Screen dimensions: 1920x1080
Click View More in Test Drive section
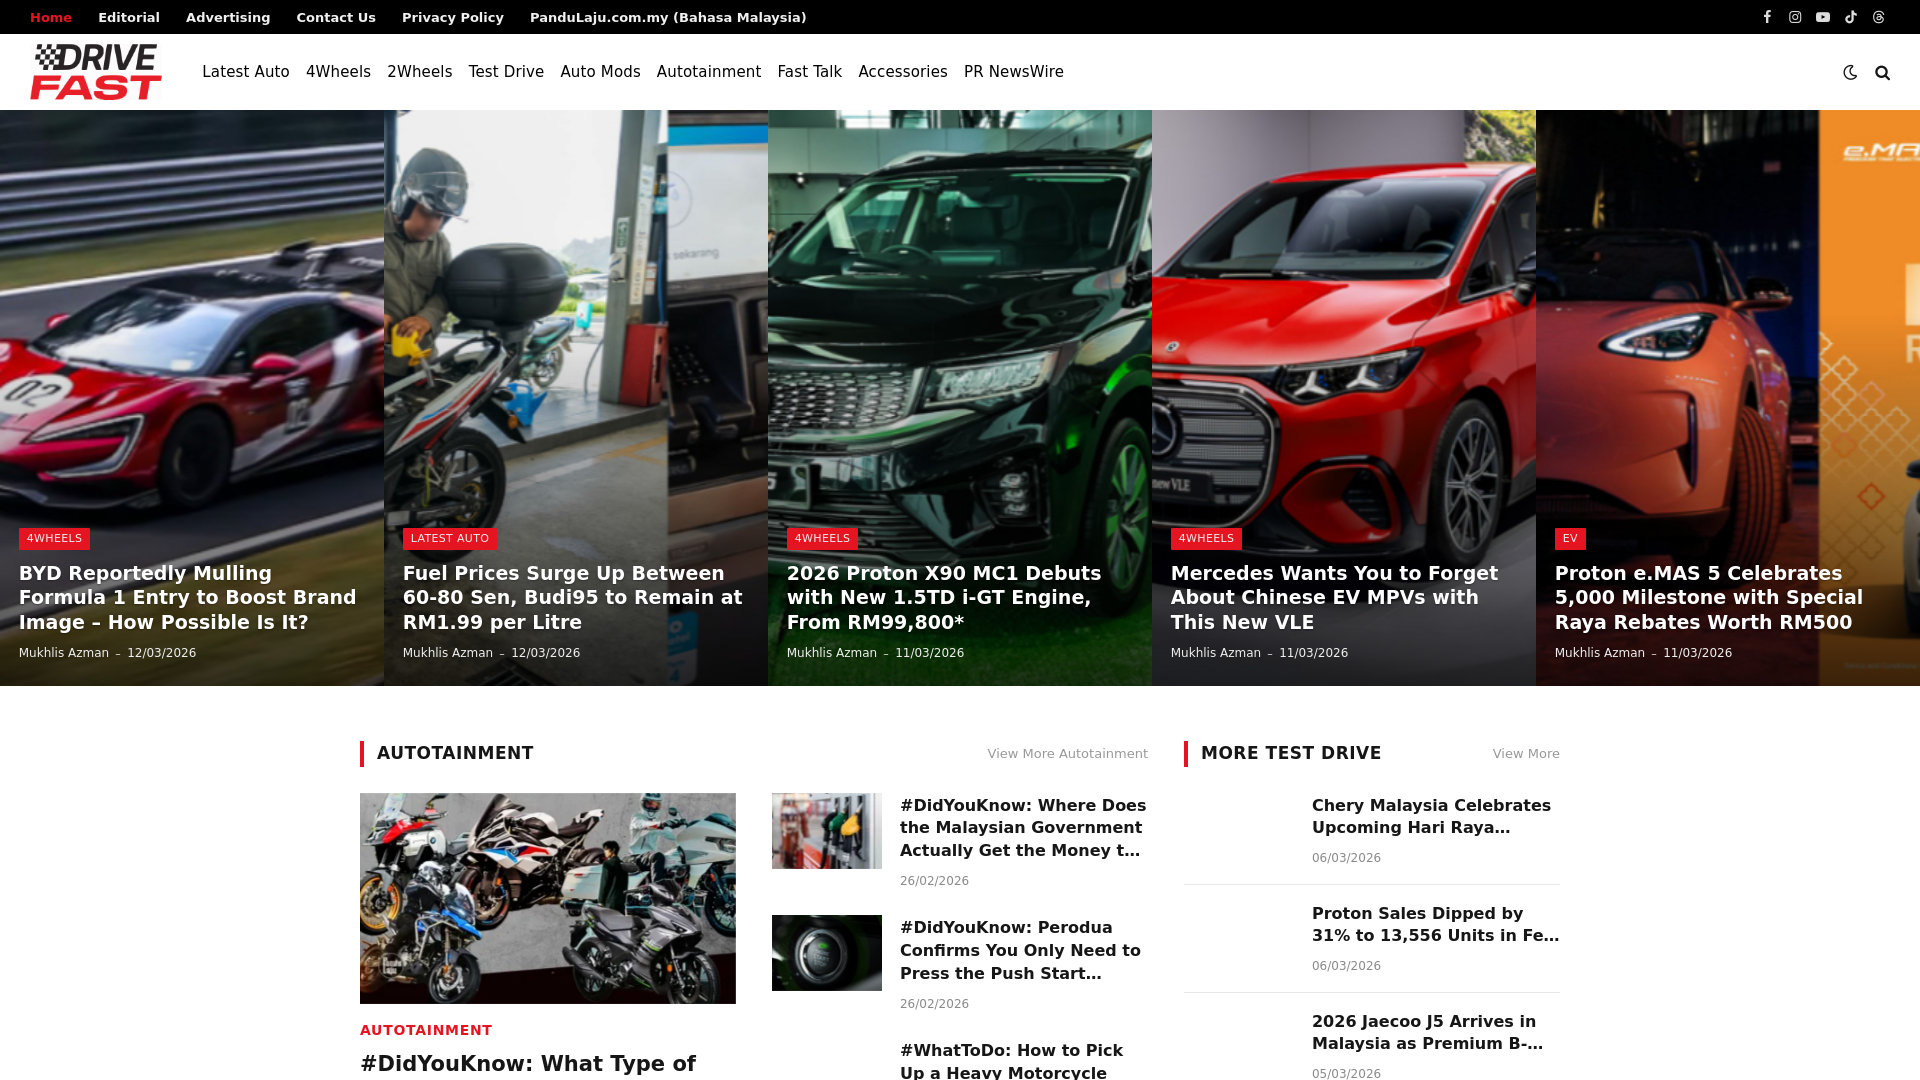click(x=1526, y=754)
